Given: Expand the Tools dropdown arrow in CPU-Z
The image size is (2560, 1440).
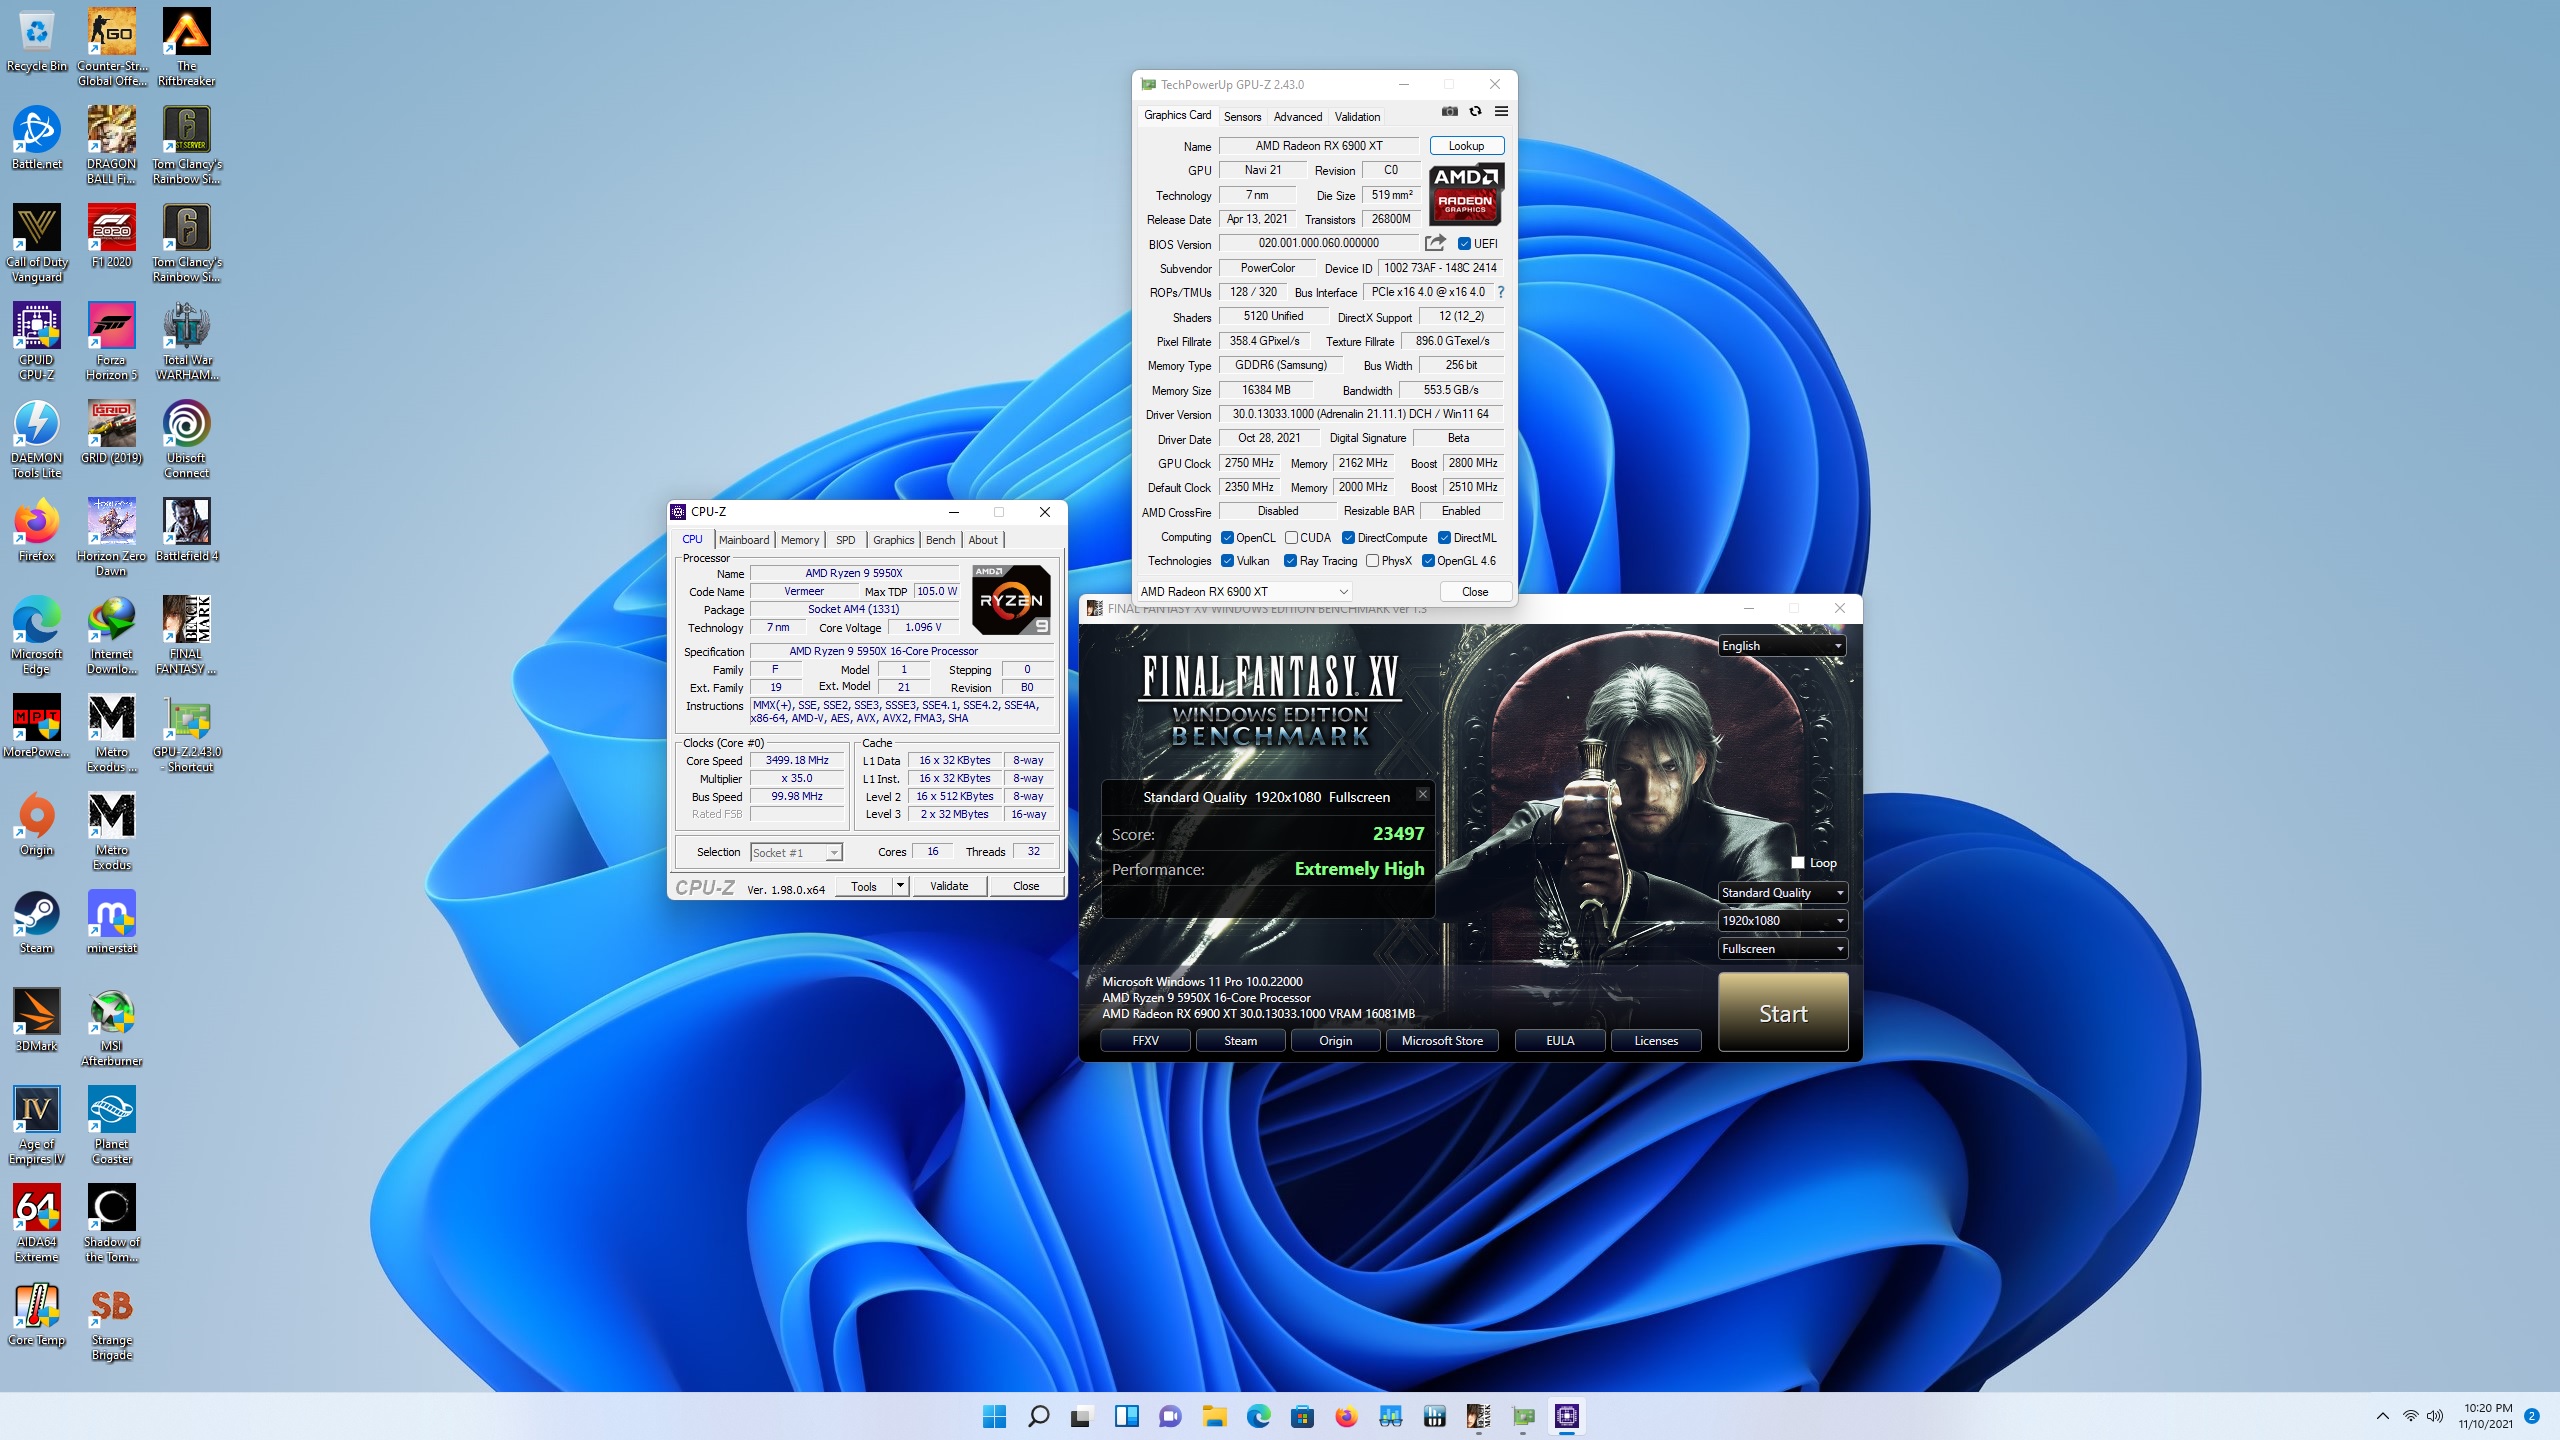Looking at the screenshot, I should pos(899,886).
